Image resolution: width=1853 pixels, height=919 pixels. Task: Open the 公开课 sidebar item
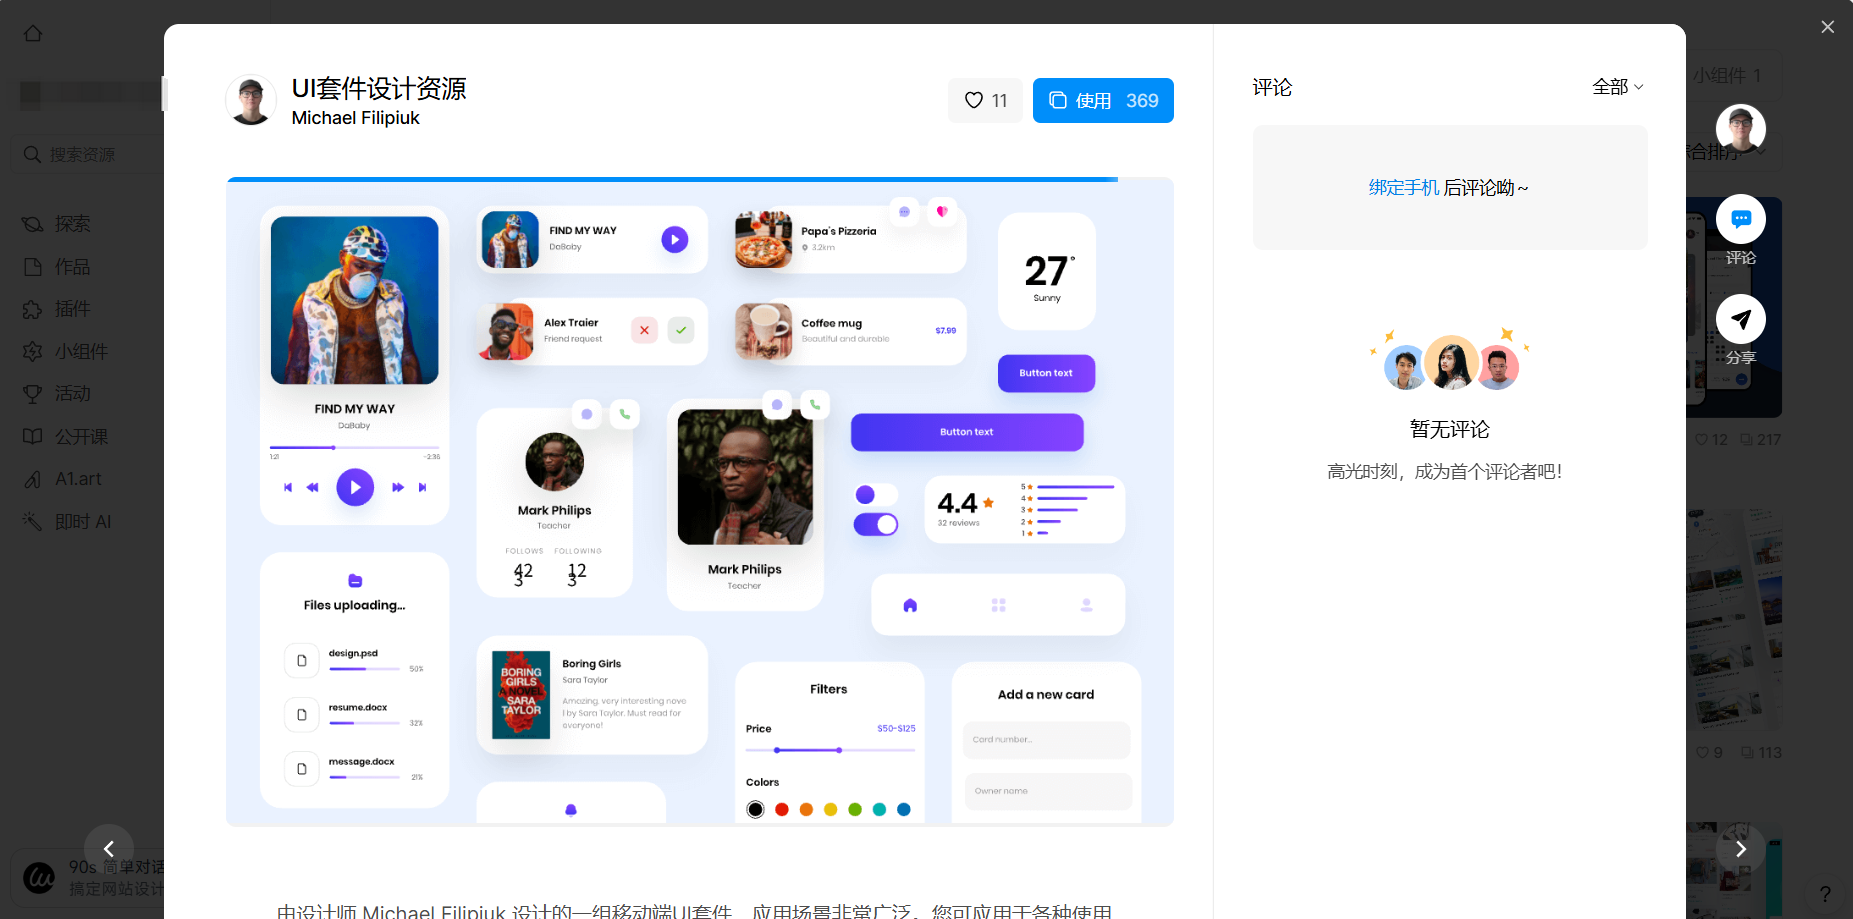coord(66,436)
